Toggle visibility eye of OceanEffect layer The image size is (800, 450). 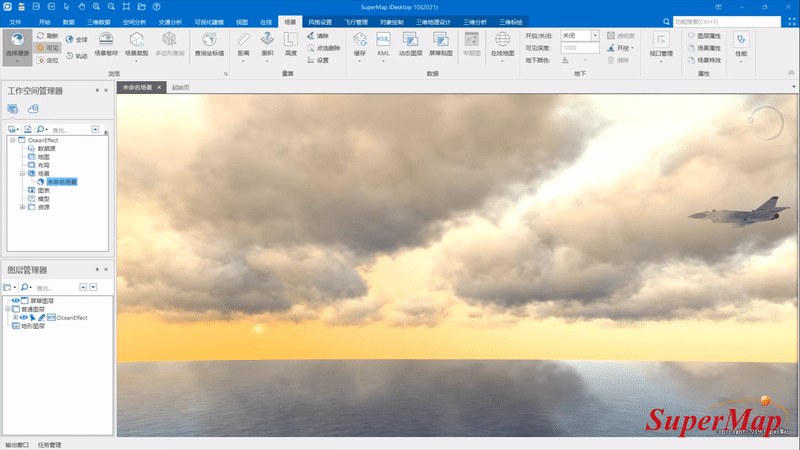[x=23, y=317]
